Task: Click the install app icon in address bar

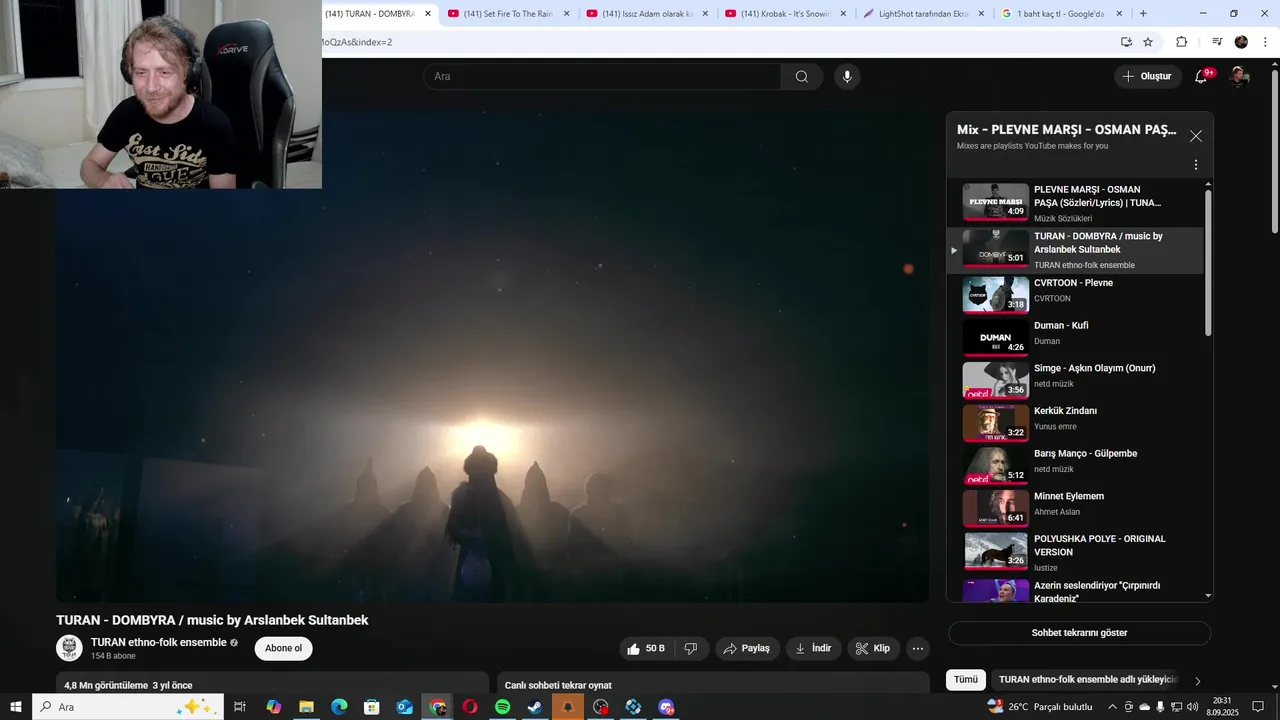Action: point(1126,42)
